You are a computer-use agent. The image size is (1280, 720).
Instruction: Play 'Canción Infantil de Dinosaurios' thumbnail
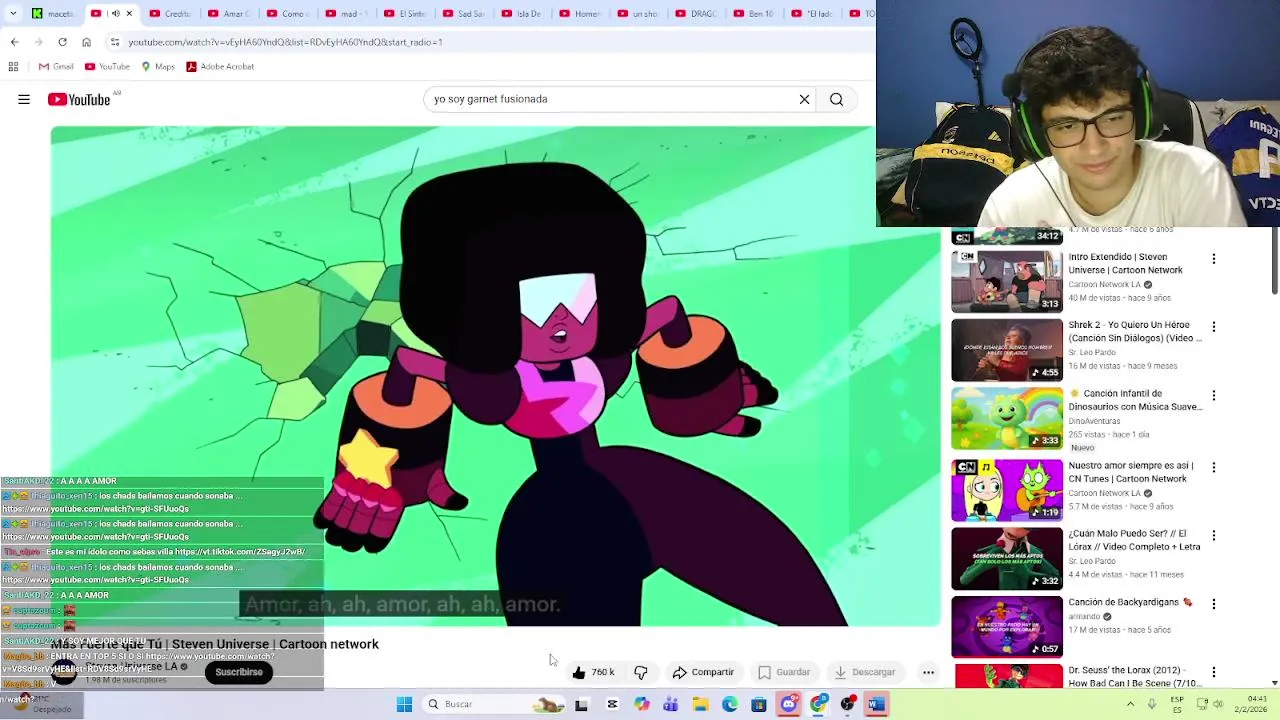point(1007,418)
